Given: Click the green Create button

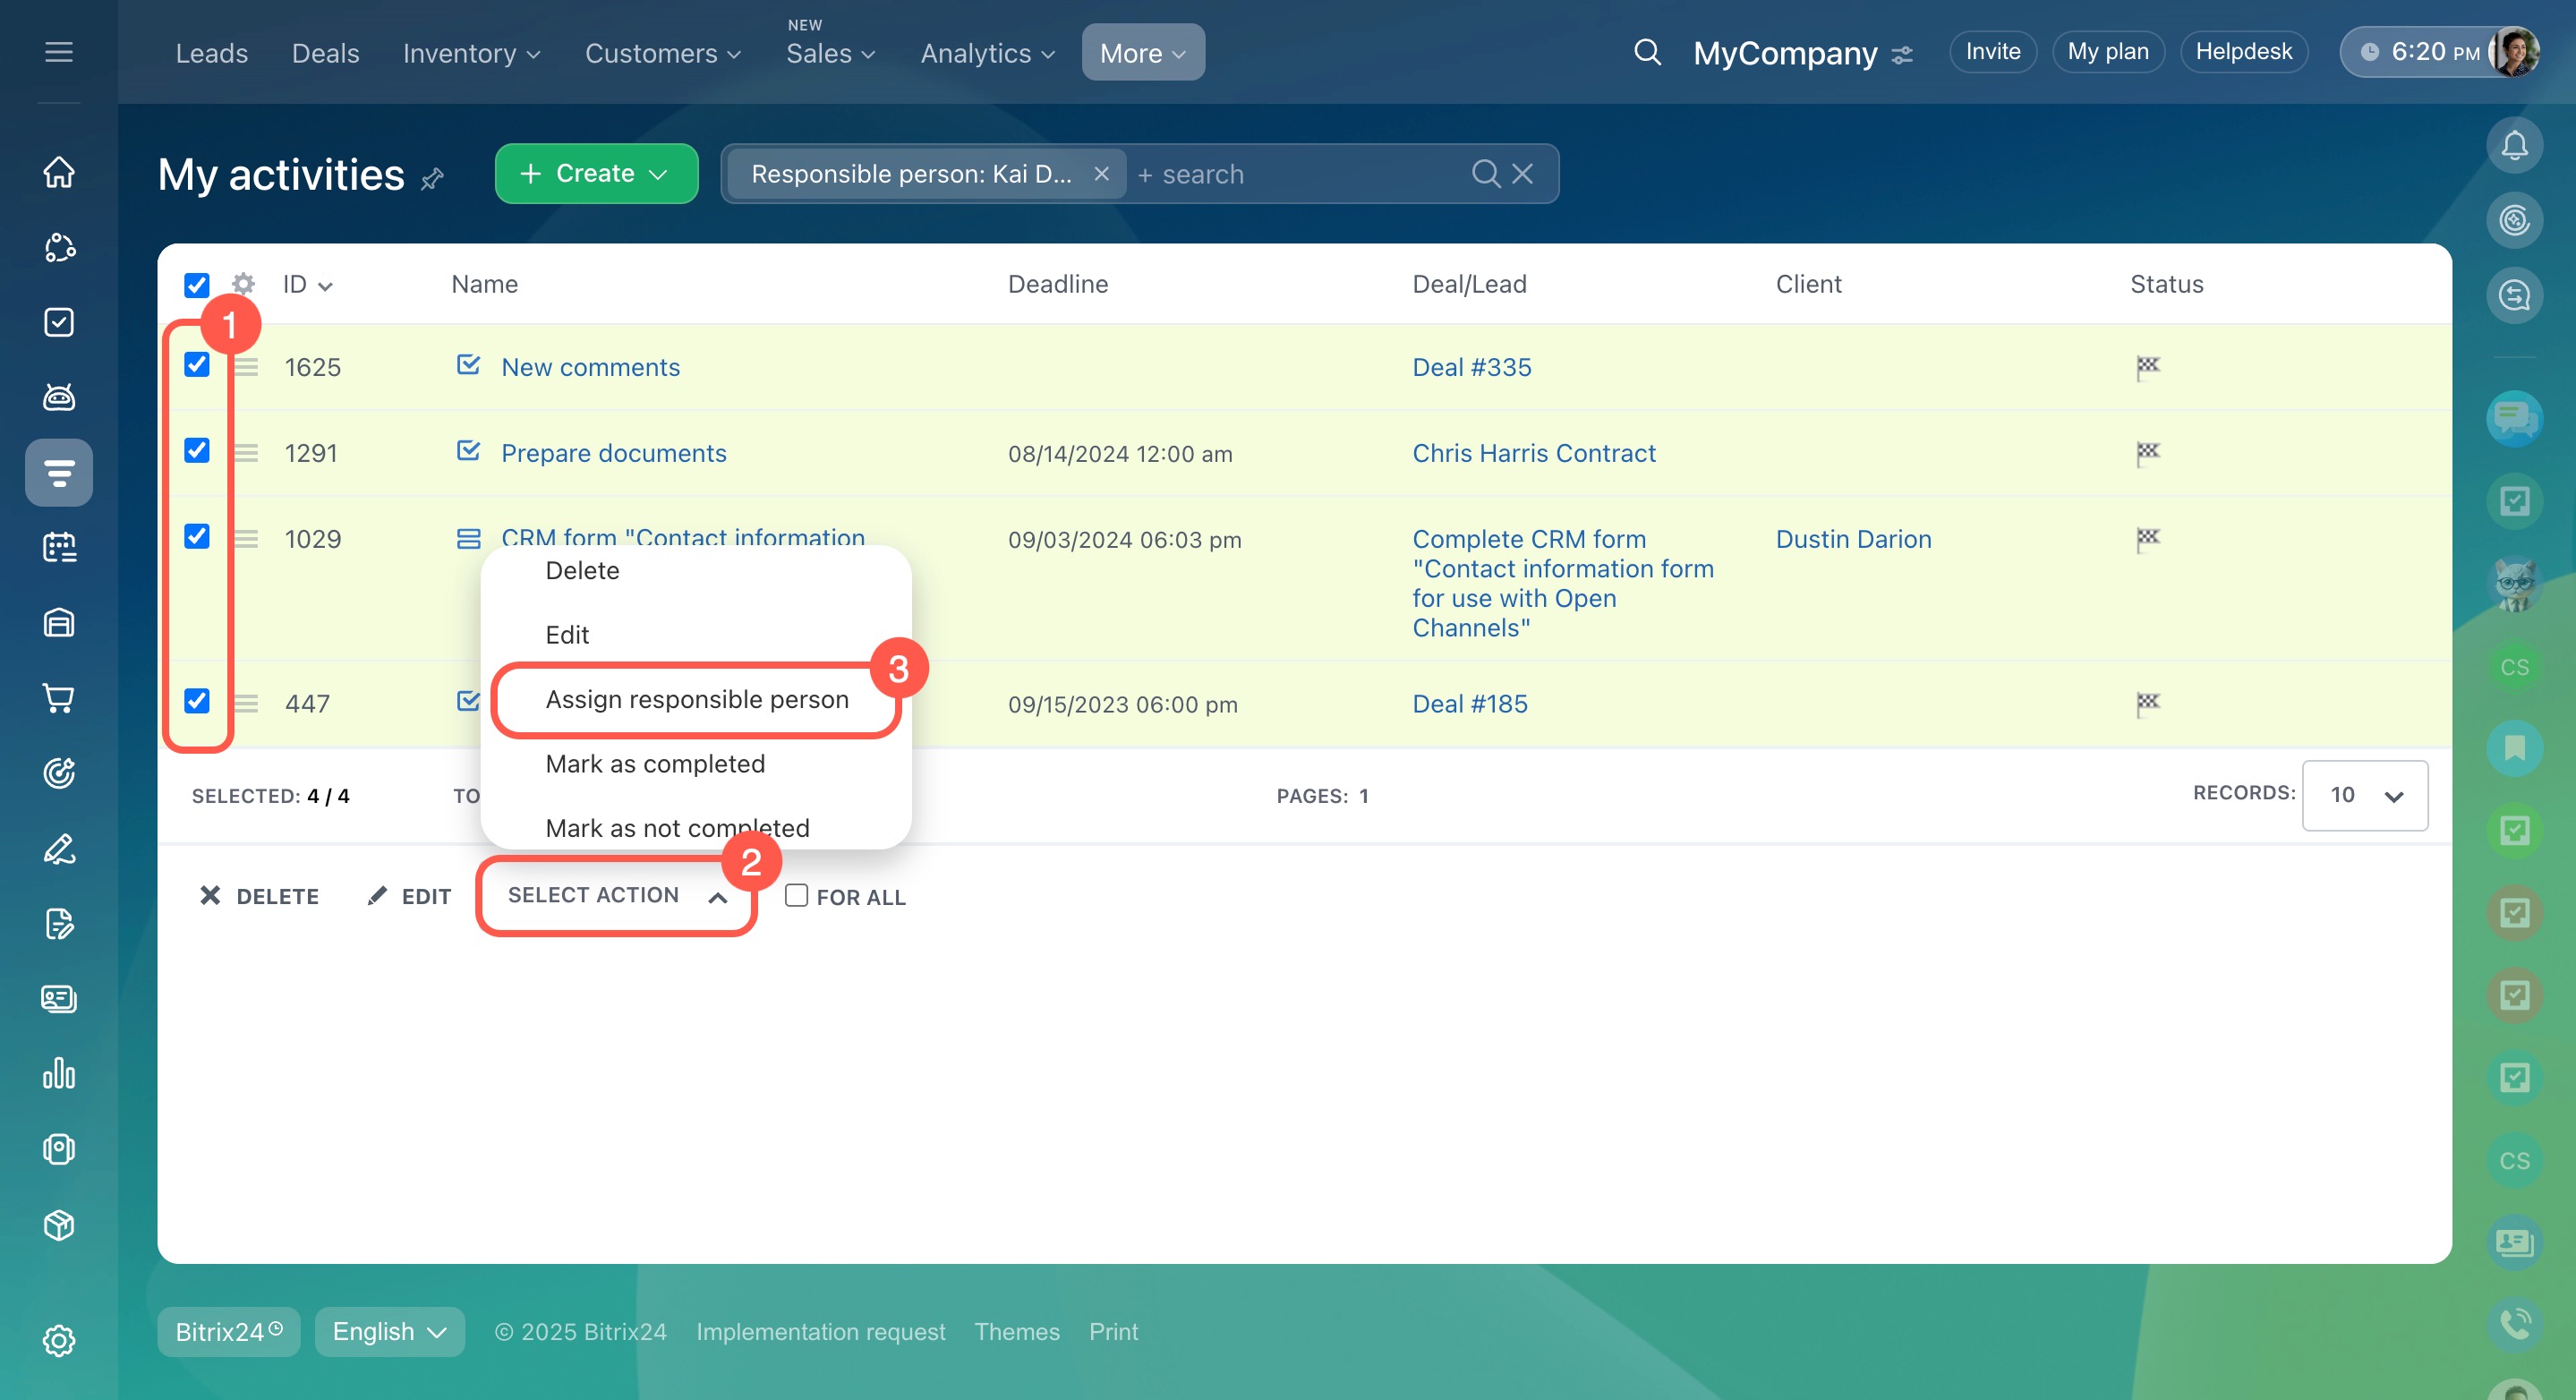Looking at the screenshot, I should [x=596, y=173].
